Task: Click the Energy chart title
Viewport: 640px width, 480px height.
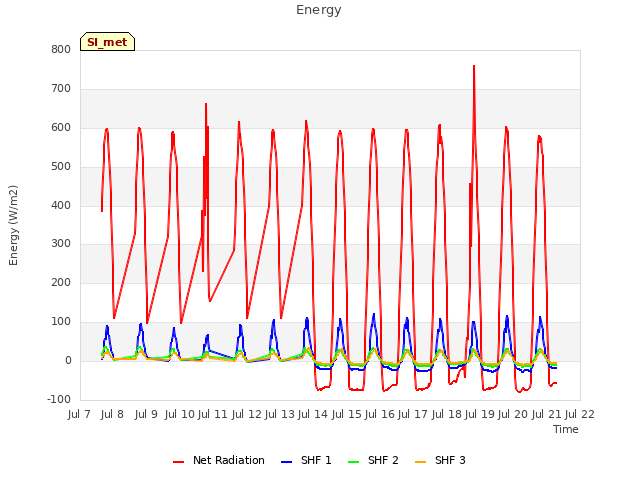Action: [319, 10]
